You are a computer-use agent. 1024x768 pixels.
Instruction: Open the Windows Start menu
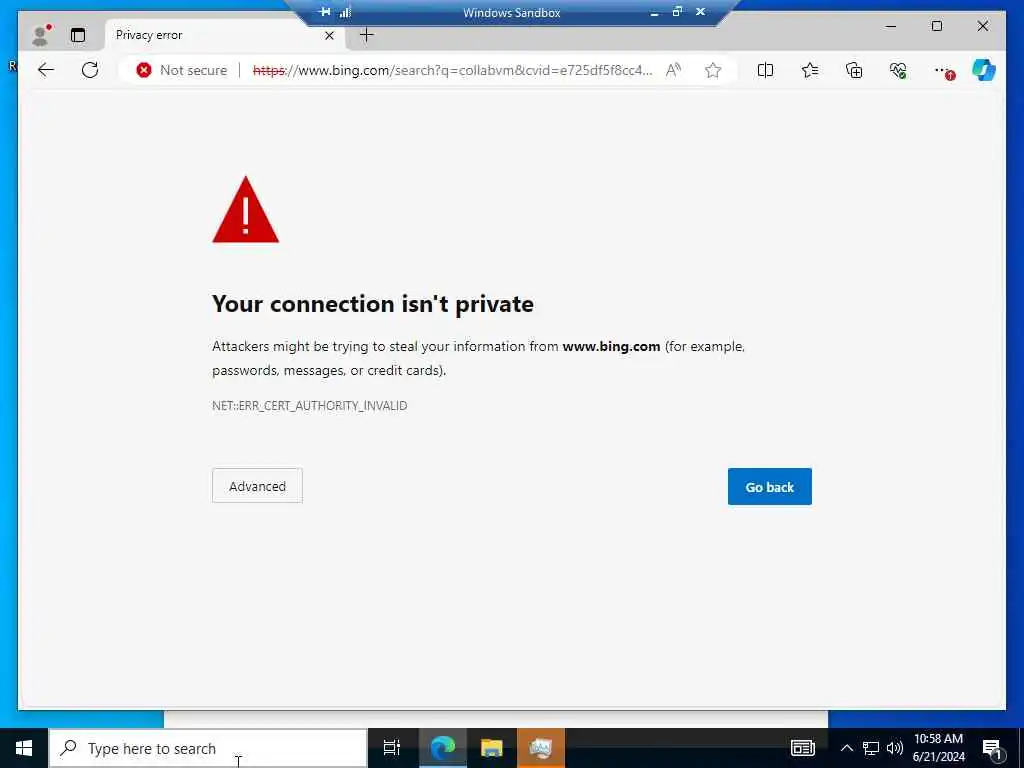24,748
